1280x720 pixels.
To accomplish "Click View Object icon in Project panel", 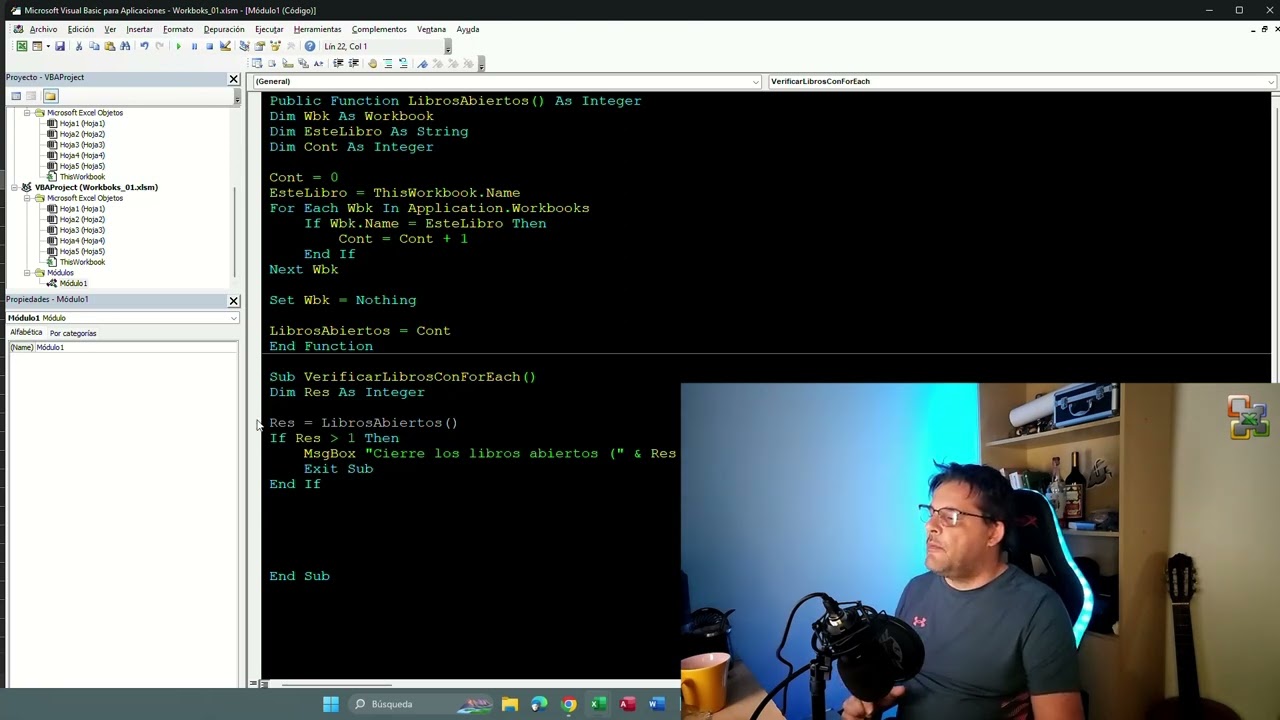I will 31,96.
